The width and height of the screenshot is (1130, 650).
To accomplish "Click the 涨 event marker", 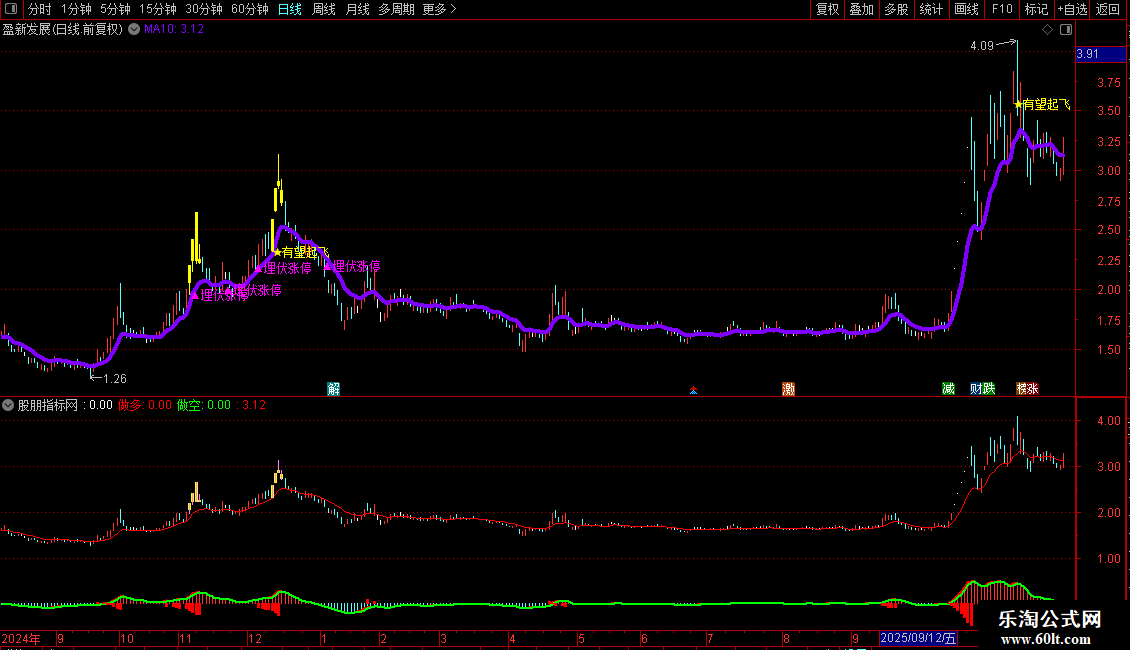I will (1033, 388).
